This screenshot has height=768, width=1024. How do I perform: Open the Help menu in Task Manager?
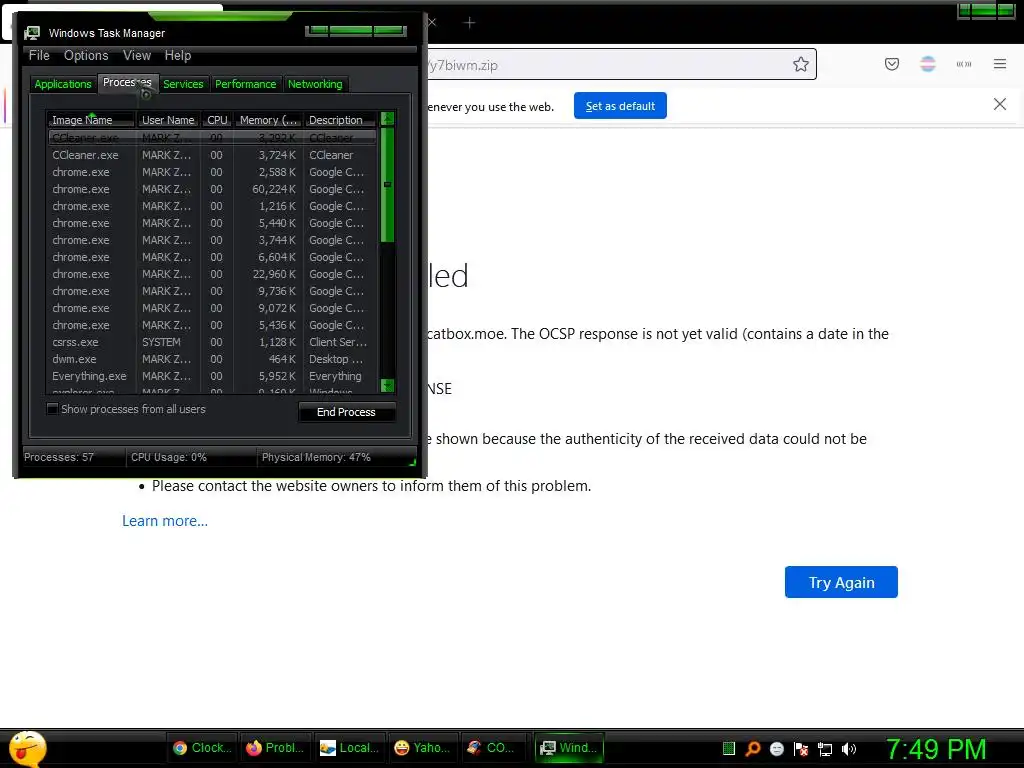(x=178, y=56)
